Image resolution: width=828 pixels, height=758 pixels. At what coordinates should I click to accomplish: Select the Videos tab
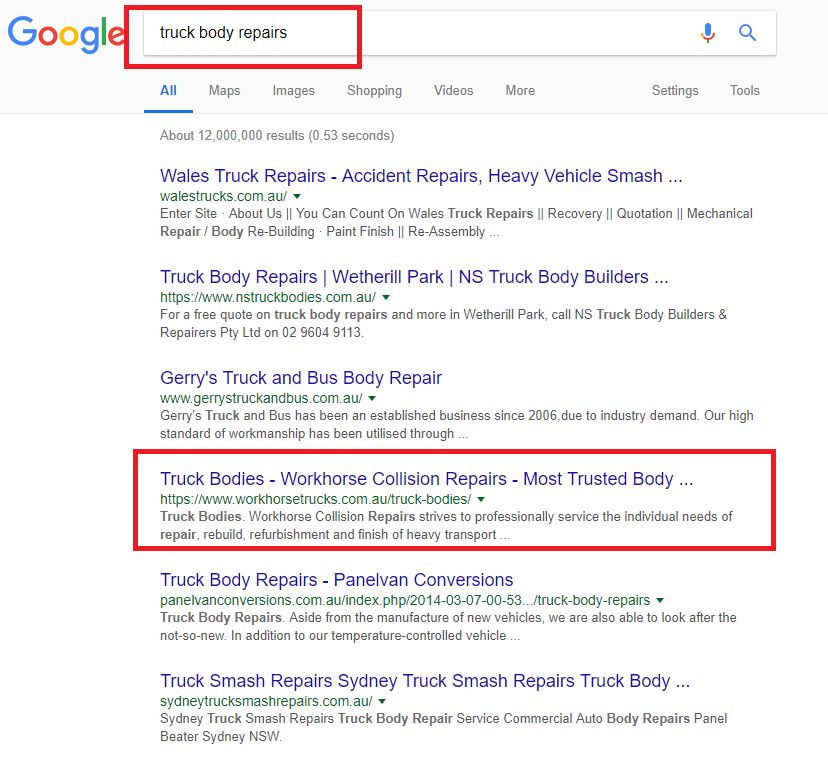[x=454, y=91]
